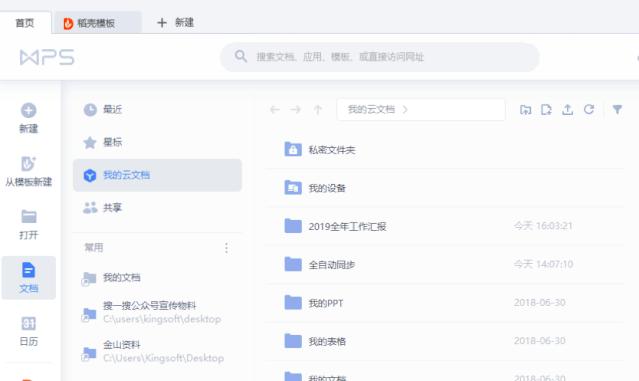Go forward with the right arrow

pos(295,110)
